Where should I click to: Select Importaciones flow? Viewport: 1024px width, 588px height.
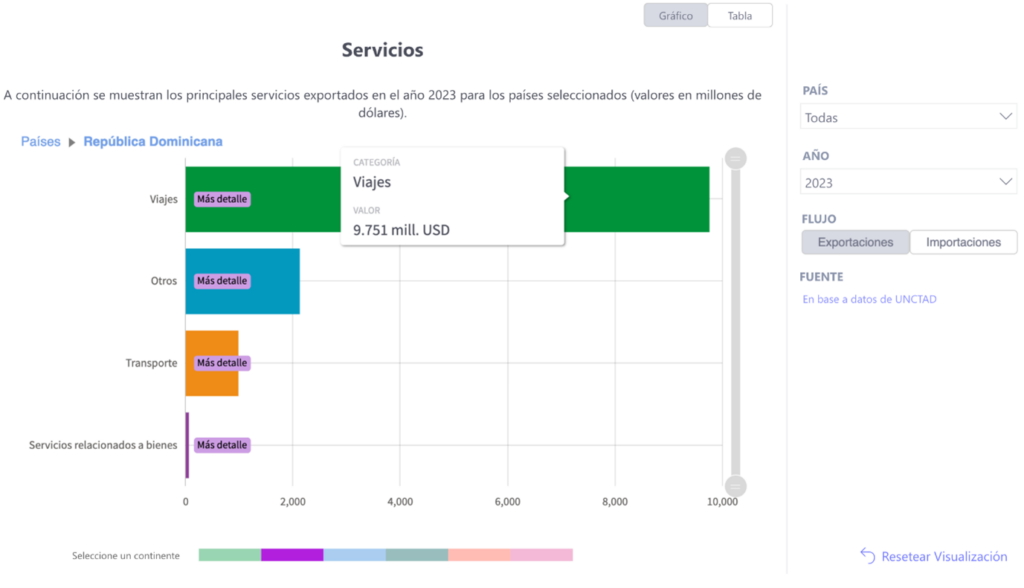(x=963, y=242)
